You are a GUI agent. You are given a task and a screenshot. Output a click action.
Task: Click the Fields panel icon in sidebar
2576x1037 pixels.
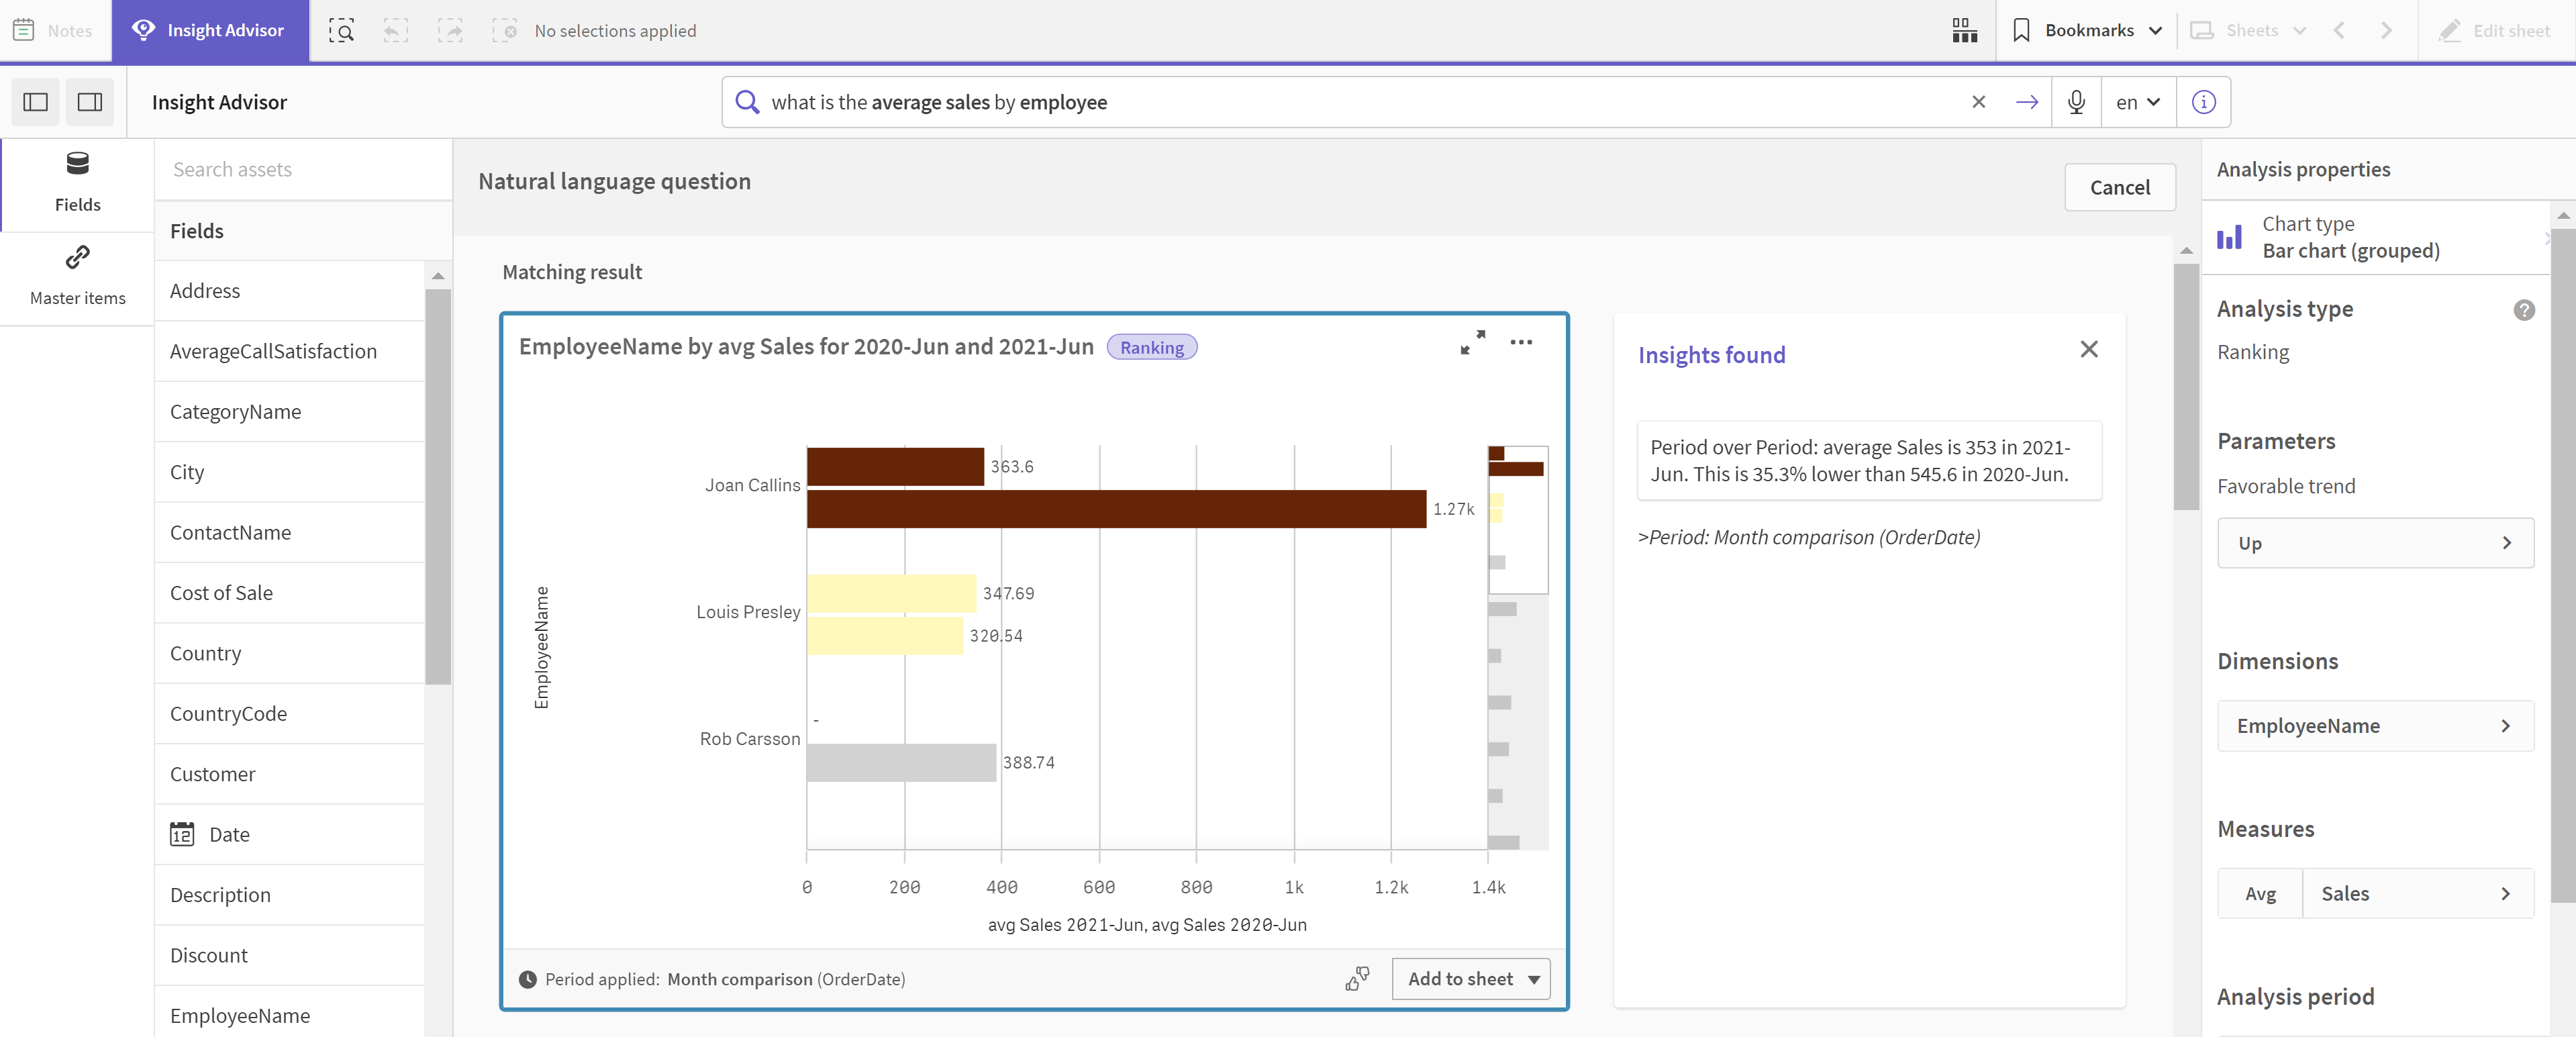77,177
